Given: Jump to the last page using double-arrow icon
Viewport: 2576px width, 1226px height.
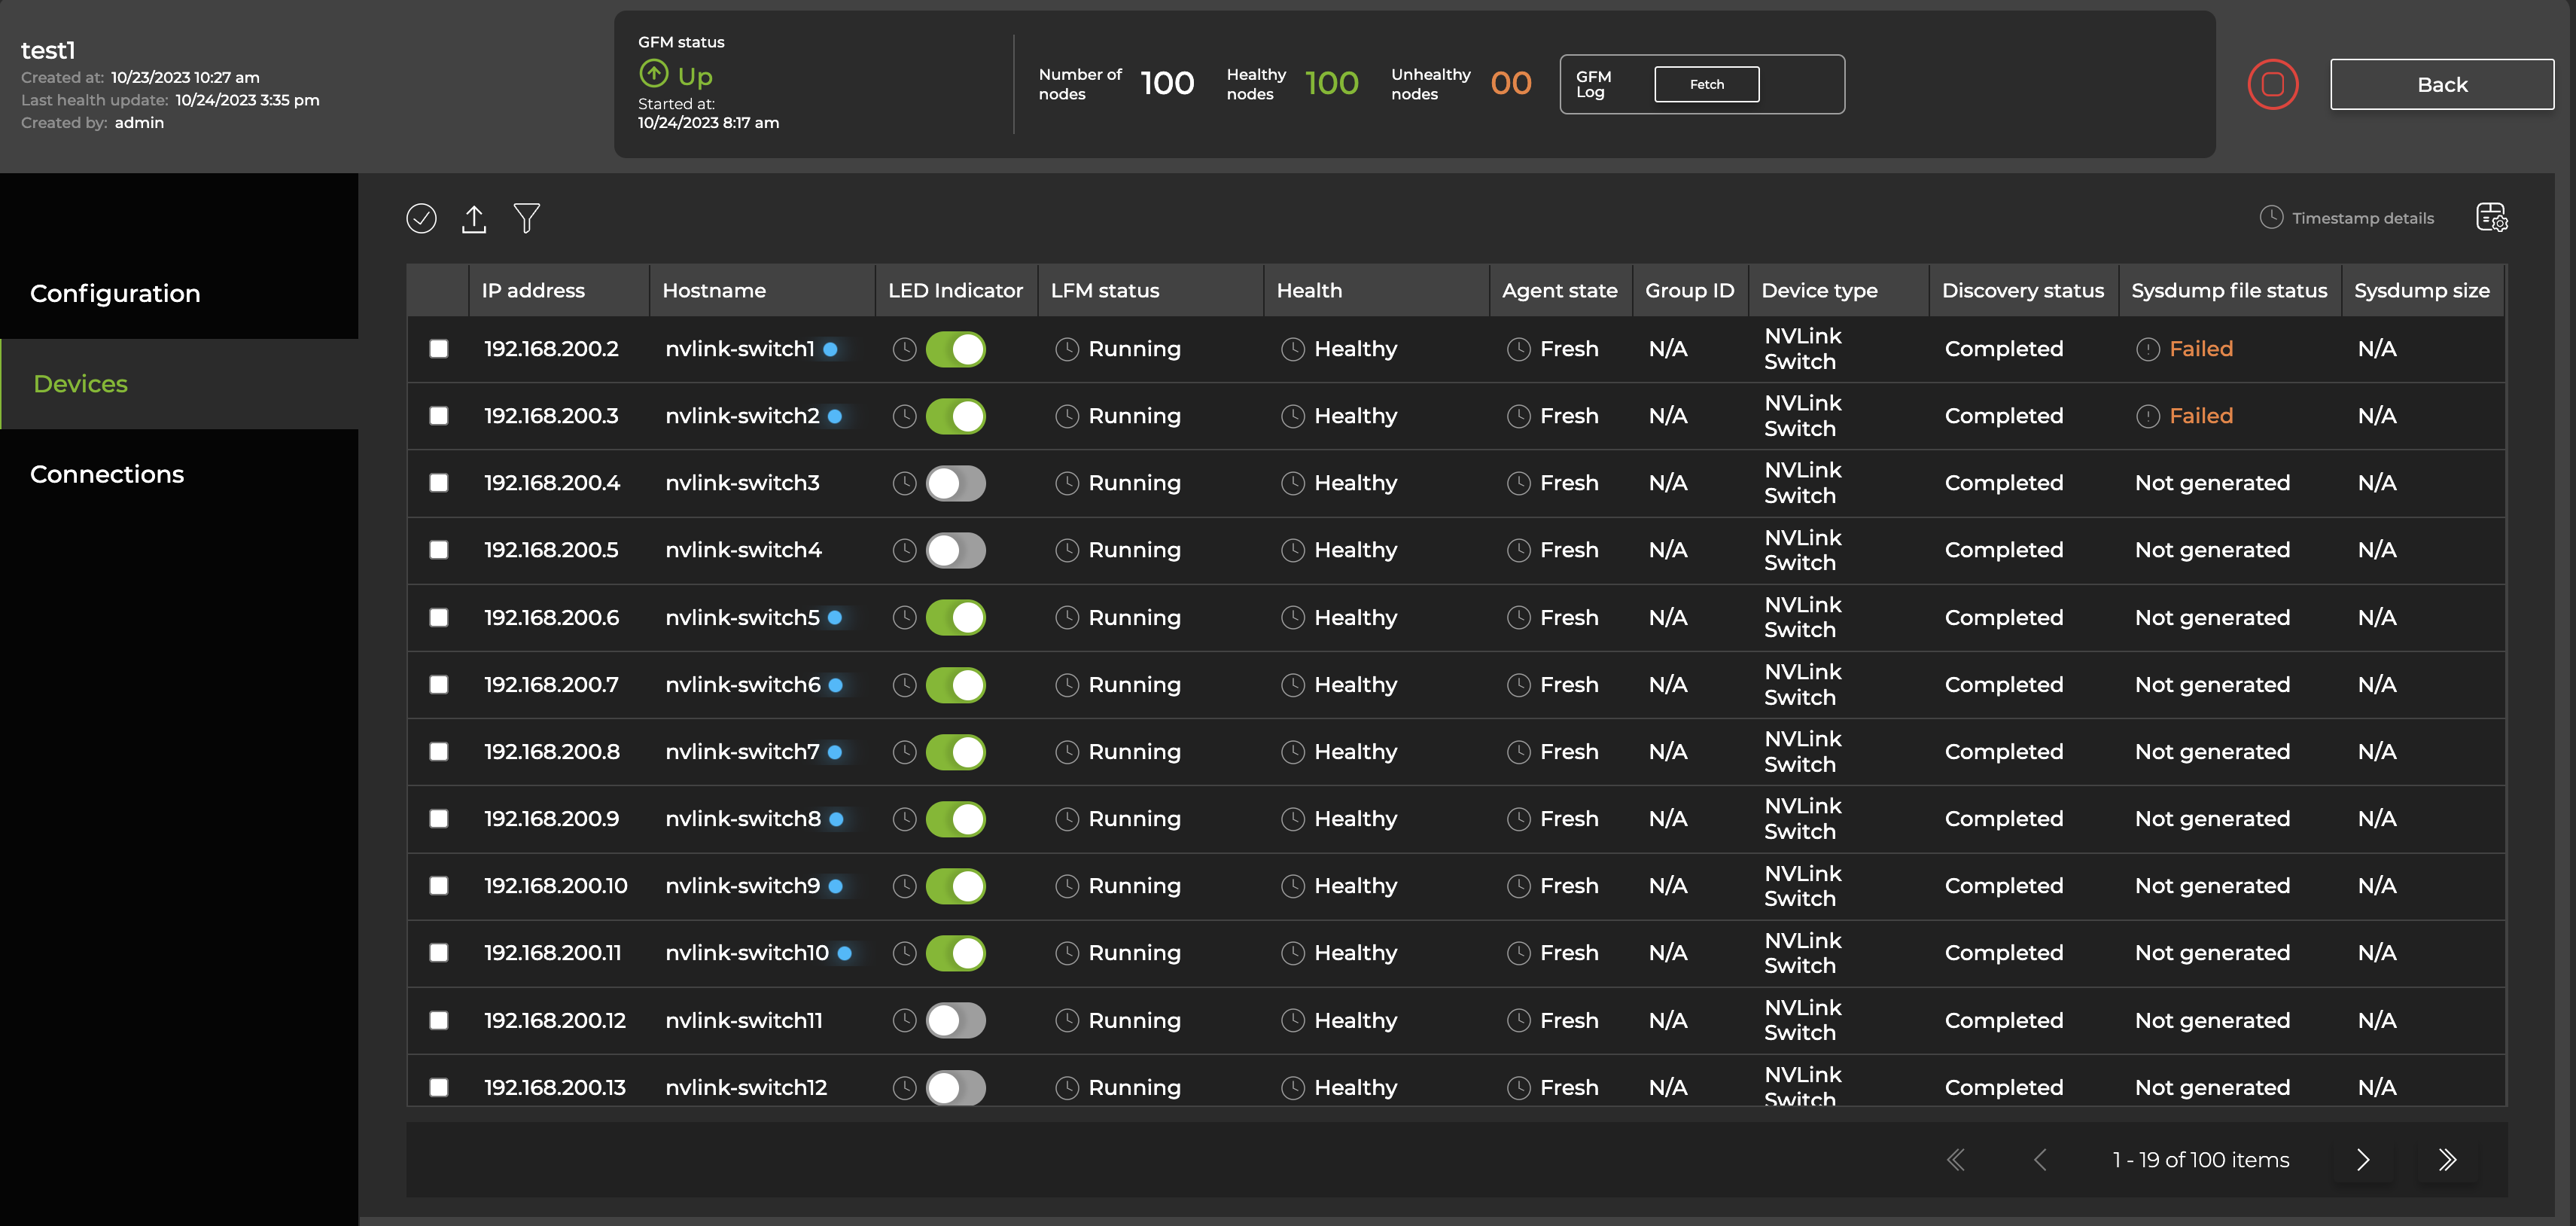Looking at the screenshot, I should point(2448,1160).
